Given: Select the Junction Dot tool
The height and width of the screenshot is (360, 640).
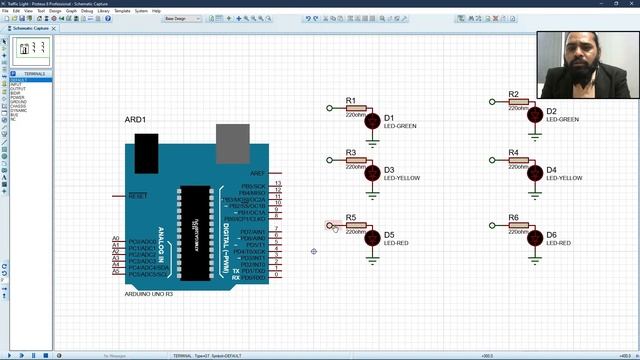Looking at the screenshot, I should click(x=4, y=55).
